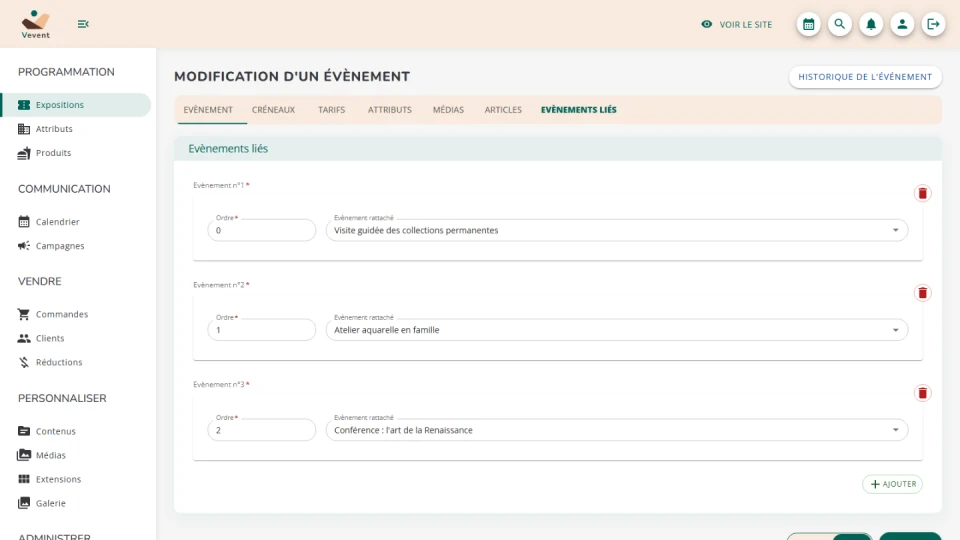This screenshot has height=540, width=960.
Task: Open user account icon
Action: (902, 24)
